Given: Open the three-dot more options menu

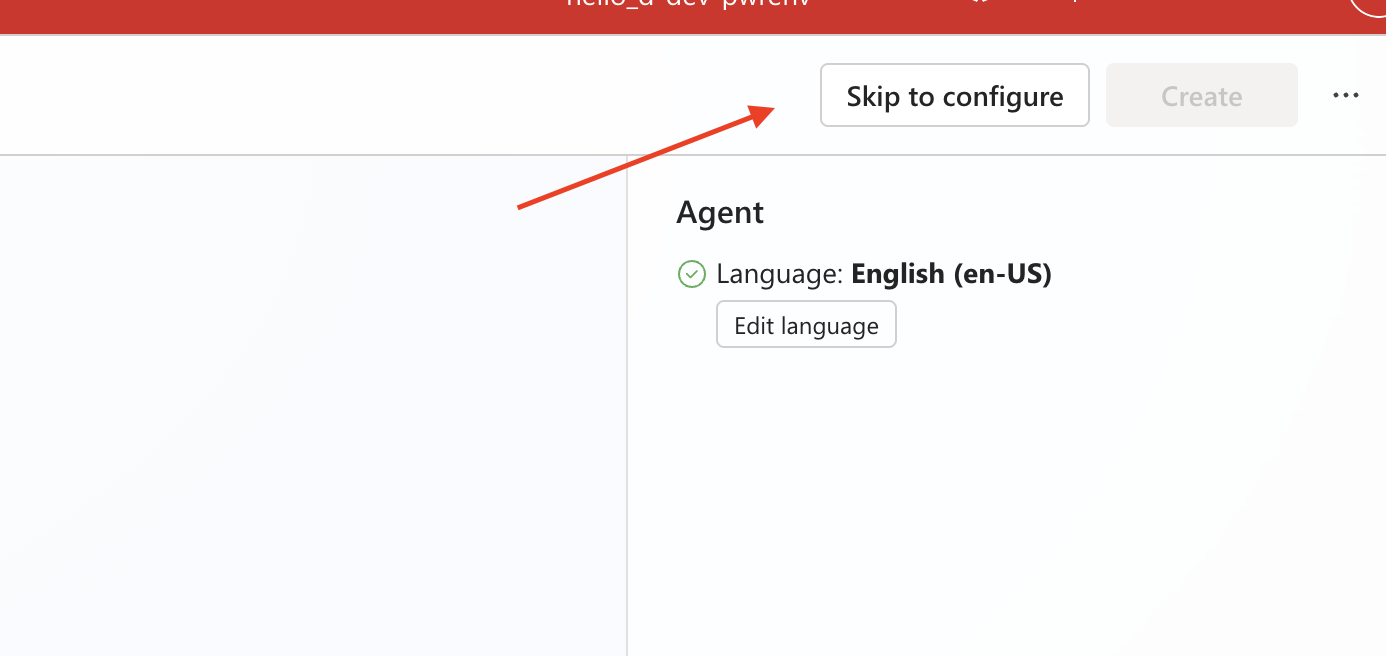Looking at the screenshot, I should pyautogui.click(x=1346, y=96).
